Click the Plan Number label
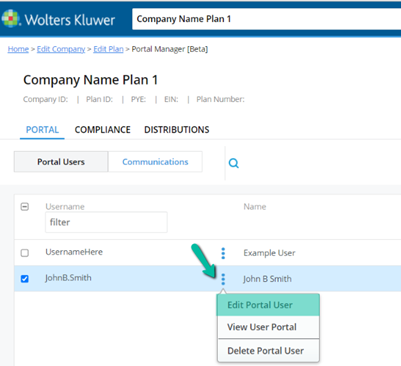Image resolution: width=401 pixels, height=366 pixels. 220,99
